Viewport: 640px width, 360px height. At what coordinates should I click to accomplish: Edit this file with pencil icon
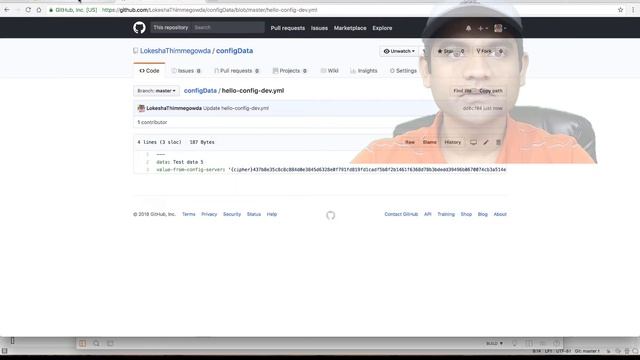click(486, 142)
